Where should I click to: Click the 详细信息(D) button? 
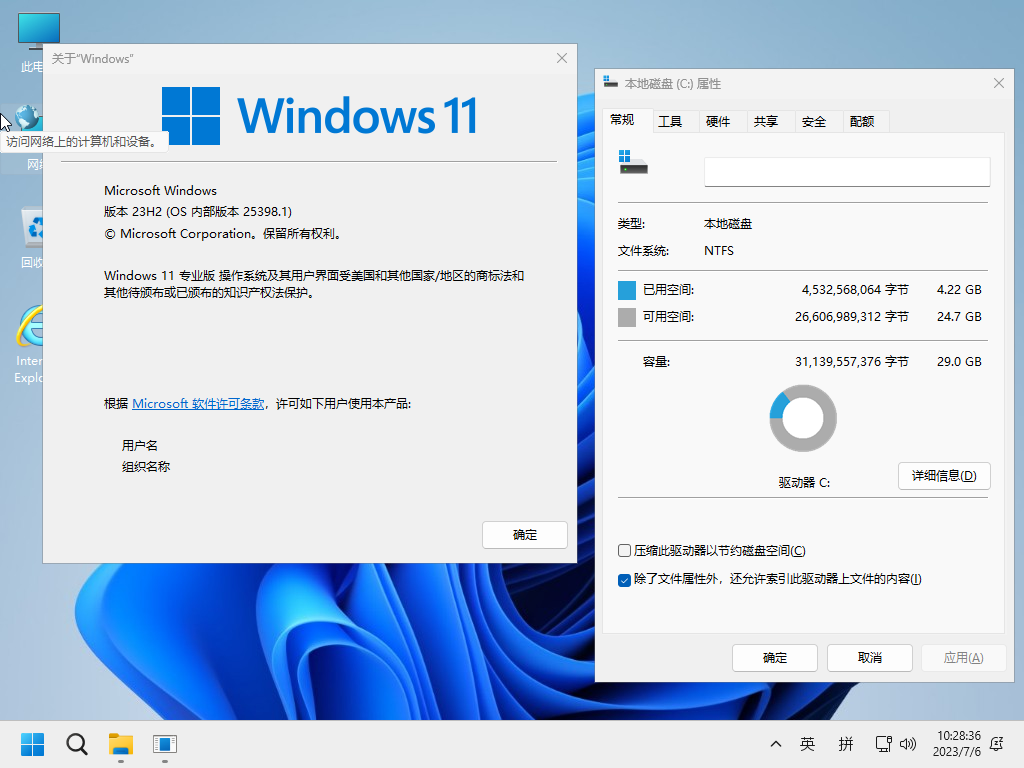(944, 475)
